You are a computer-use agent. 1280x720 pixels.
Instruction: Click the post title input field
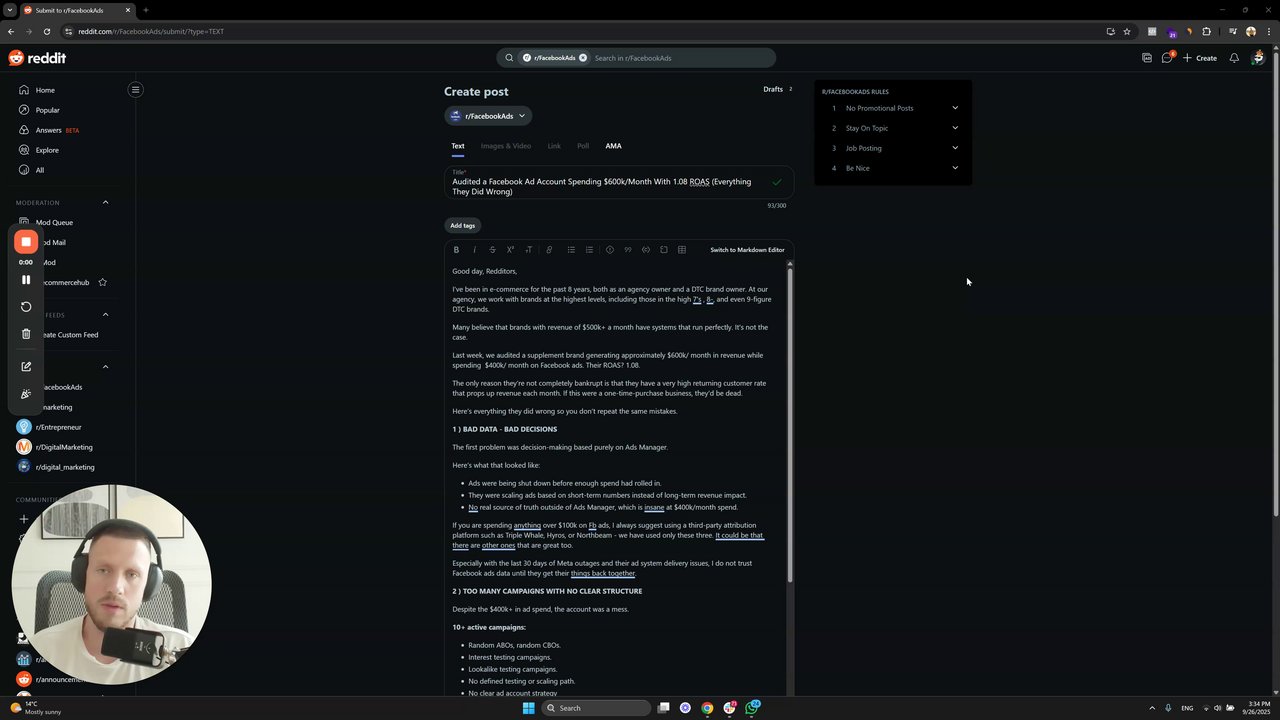pos(619,183)
